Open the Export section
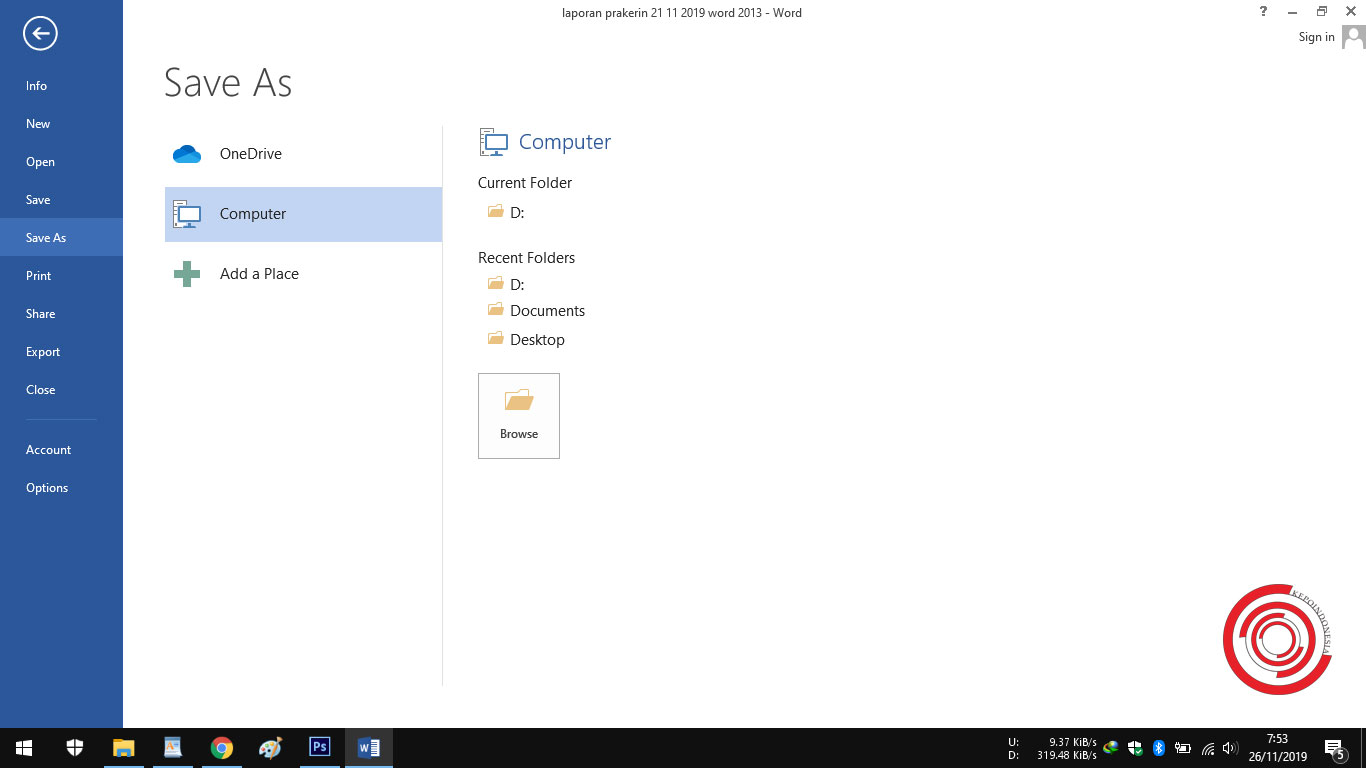 pos(43,351)
